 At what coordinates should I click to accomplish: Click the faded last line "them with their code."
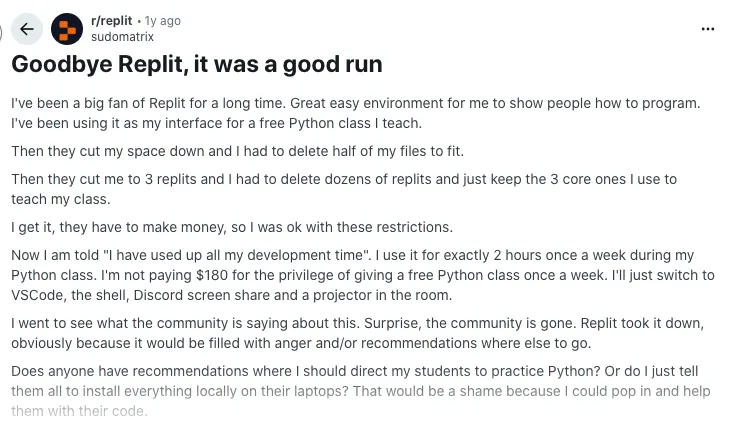point(79,410)
